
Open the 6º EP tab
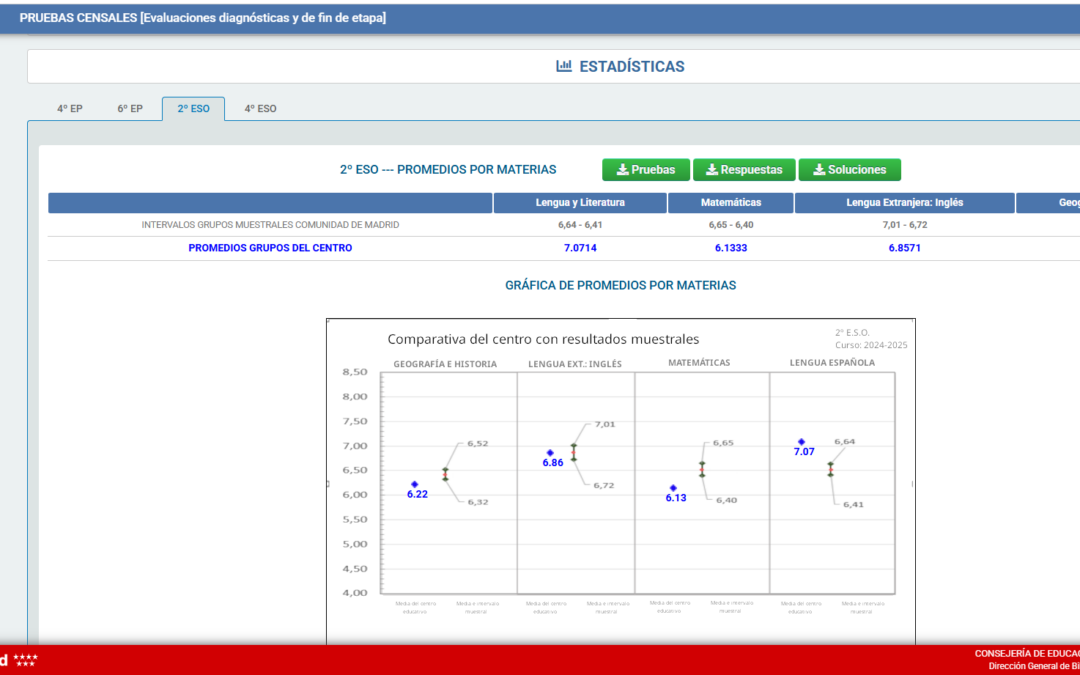[x=130, y=109]
